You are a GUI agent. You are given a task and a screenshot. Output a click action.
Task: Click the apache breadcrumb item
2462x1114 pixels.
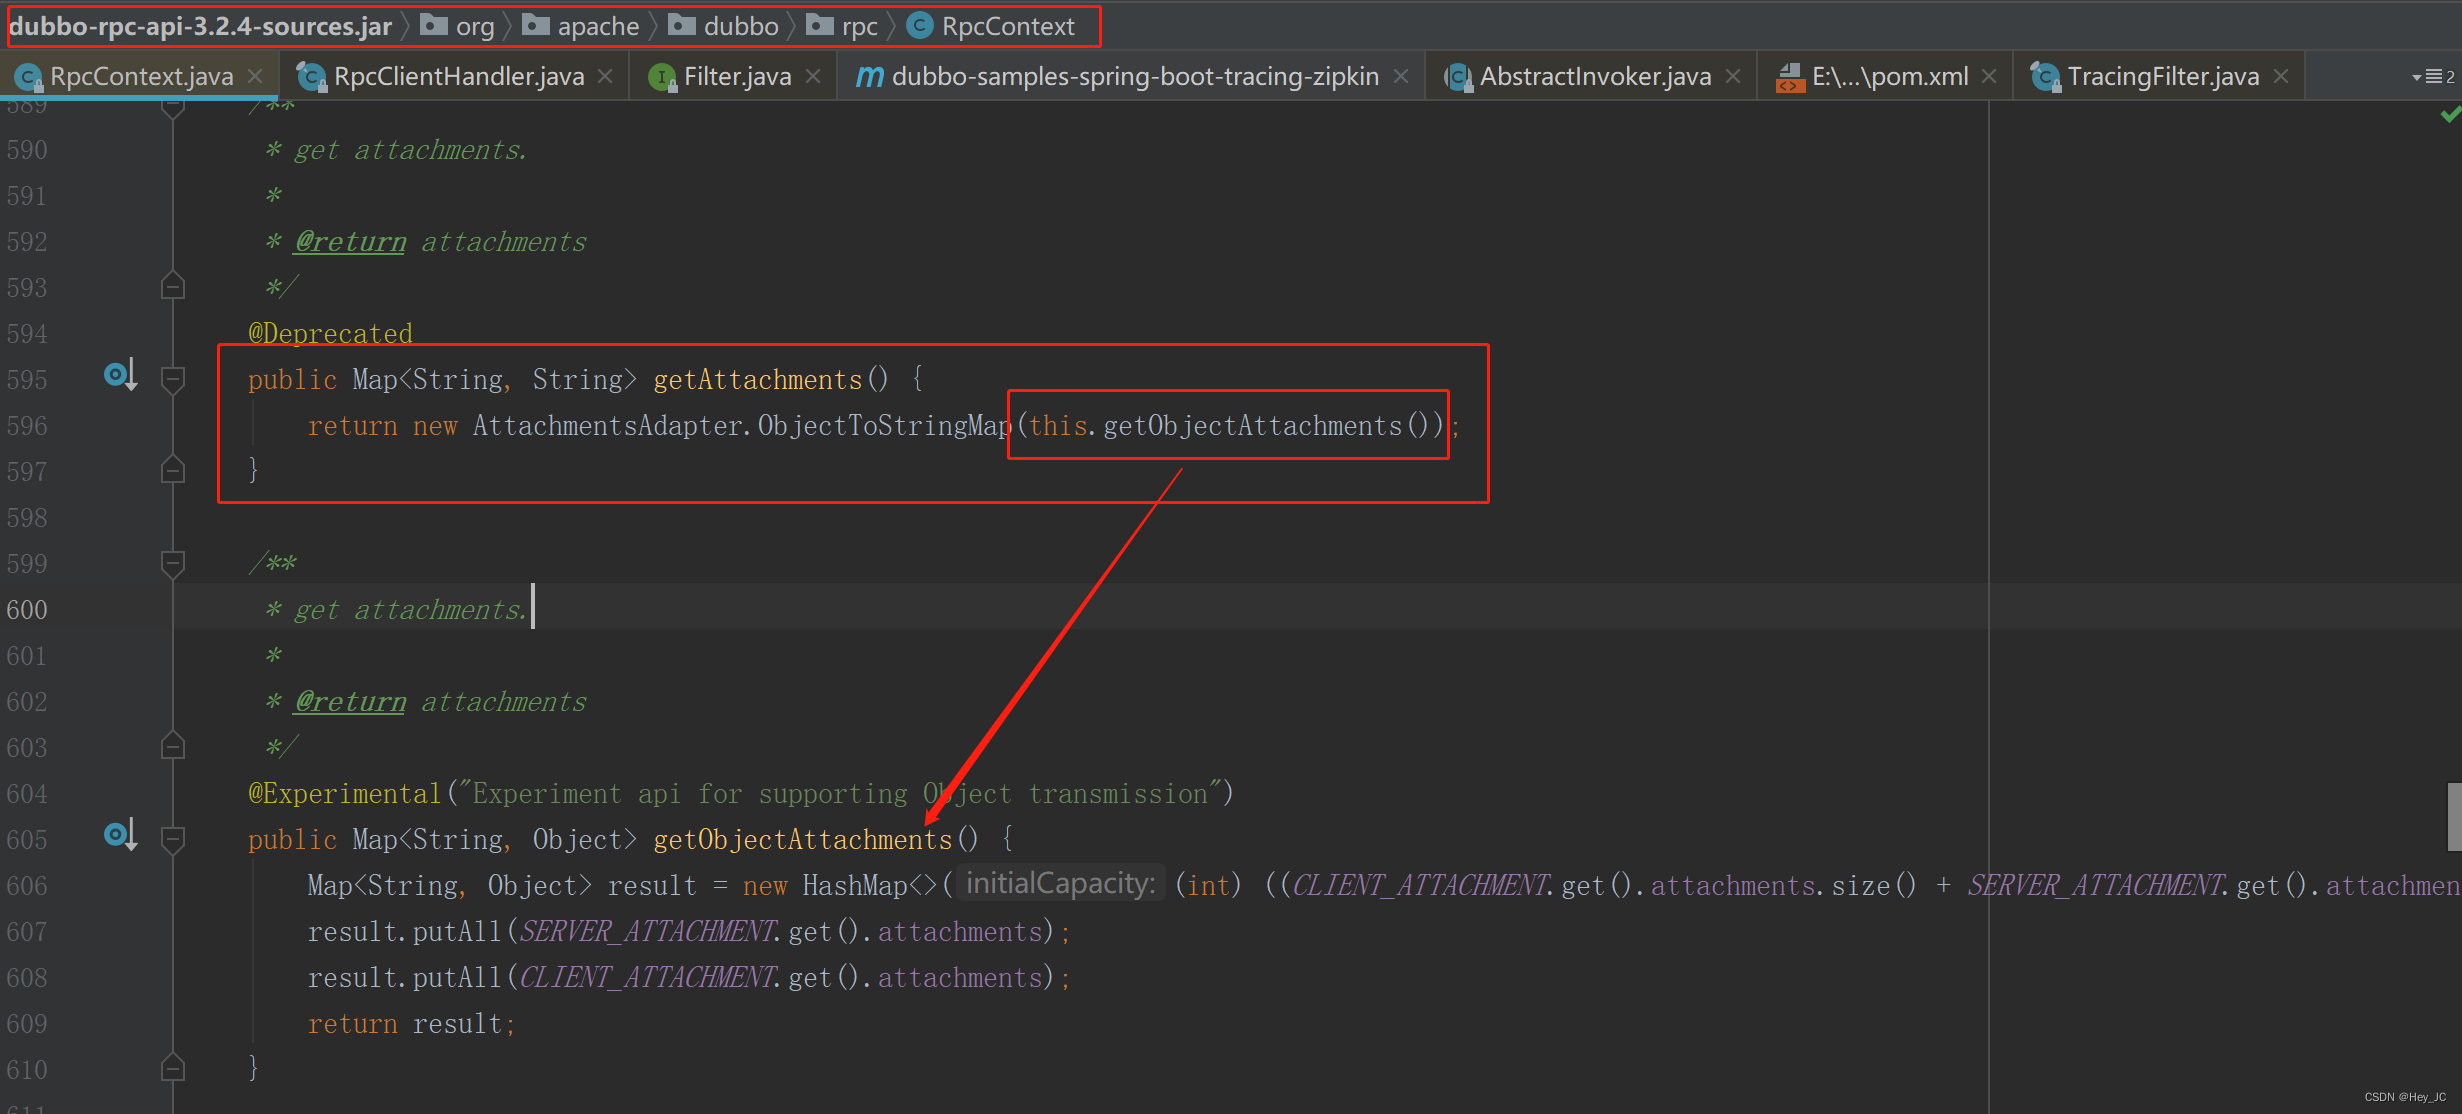pyautogui.click(x=597, y=26)
